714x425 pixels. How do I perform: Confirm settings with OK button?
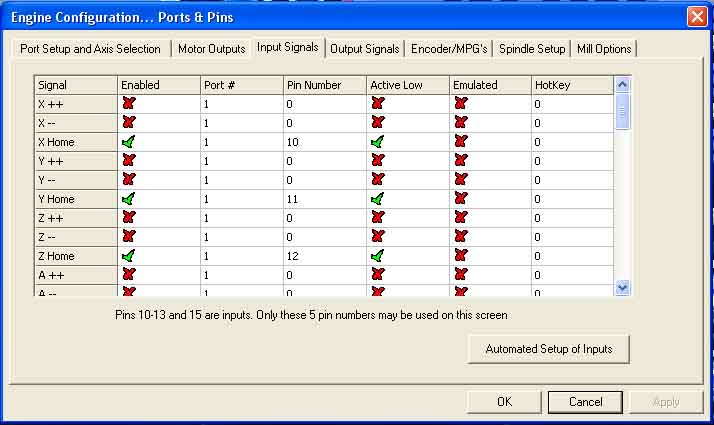pyautogui.click(x=504, y=402)
